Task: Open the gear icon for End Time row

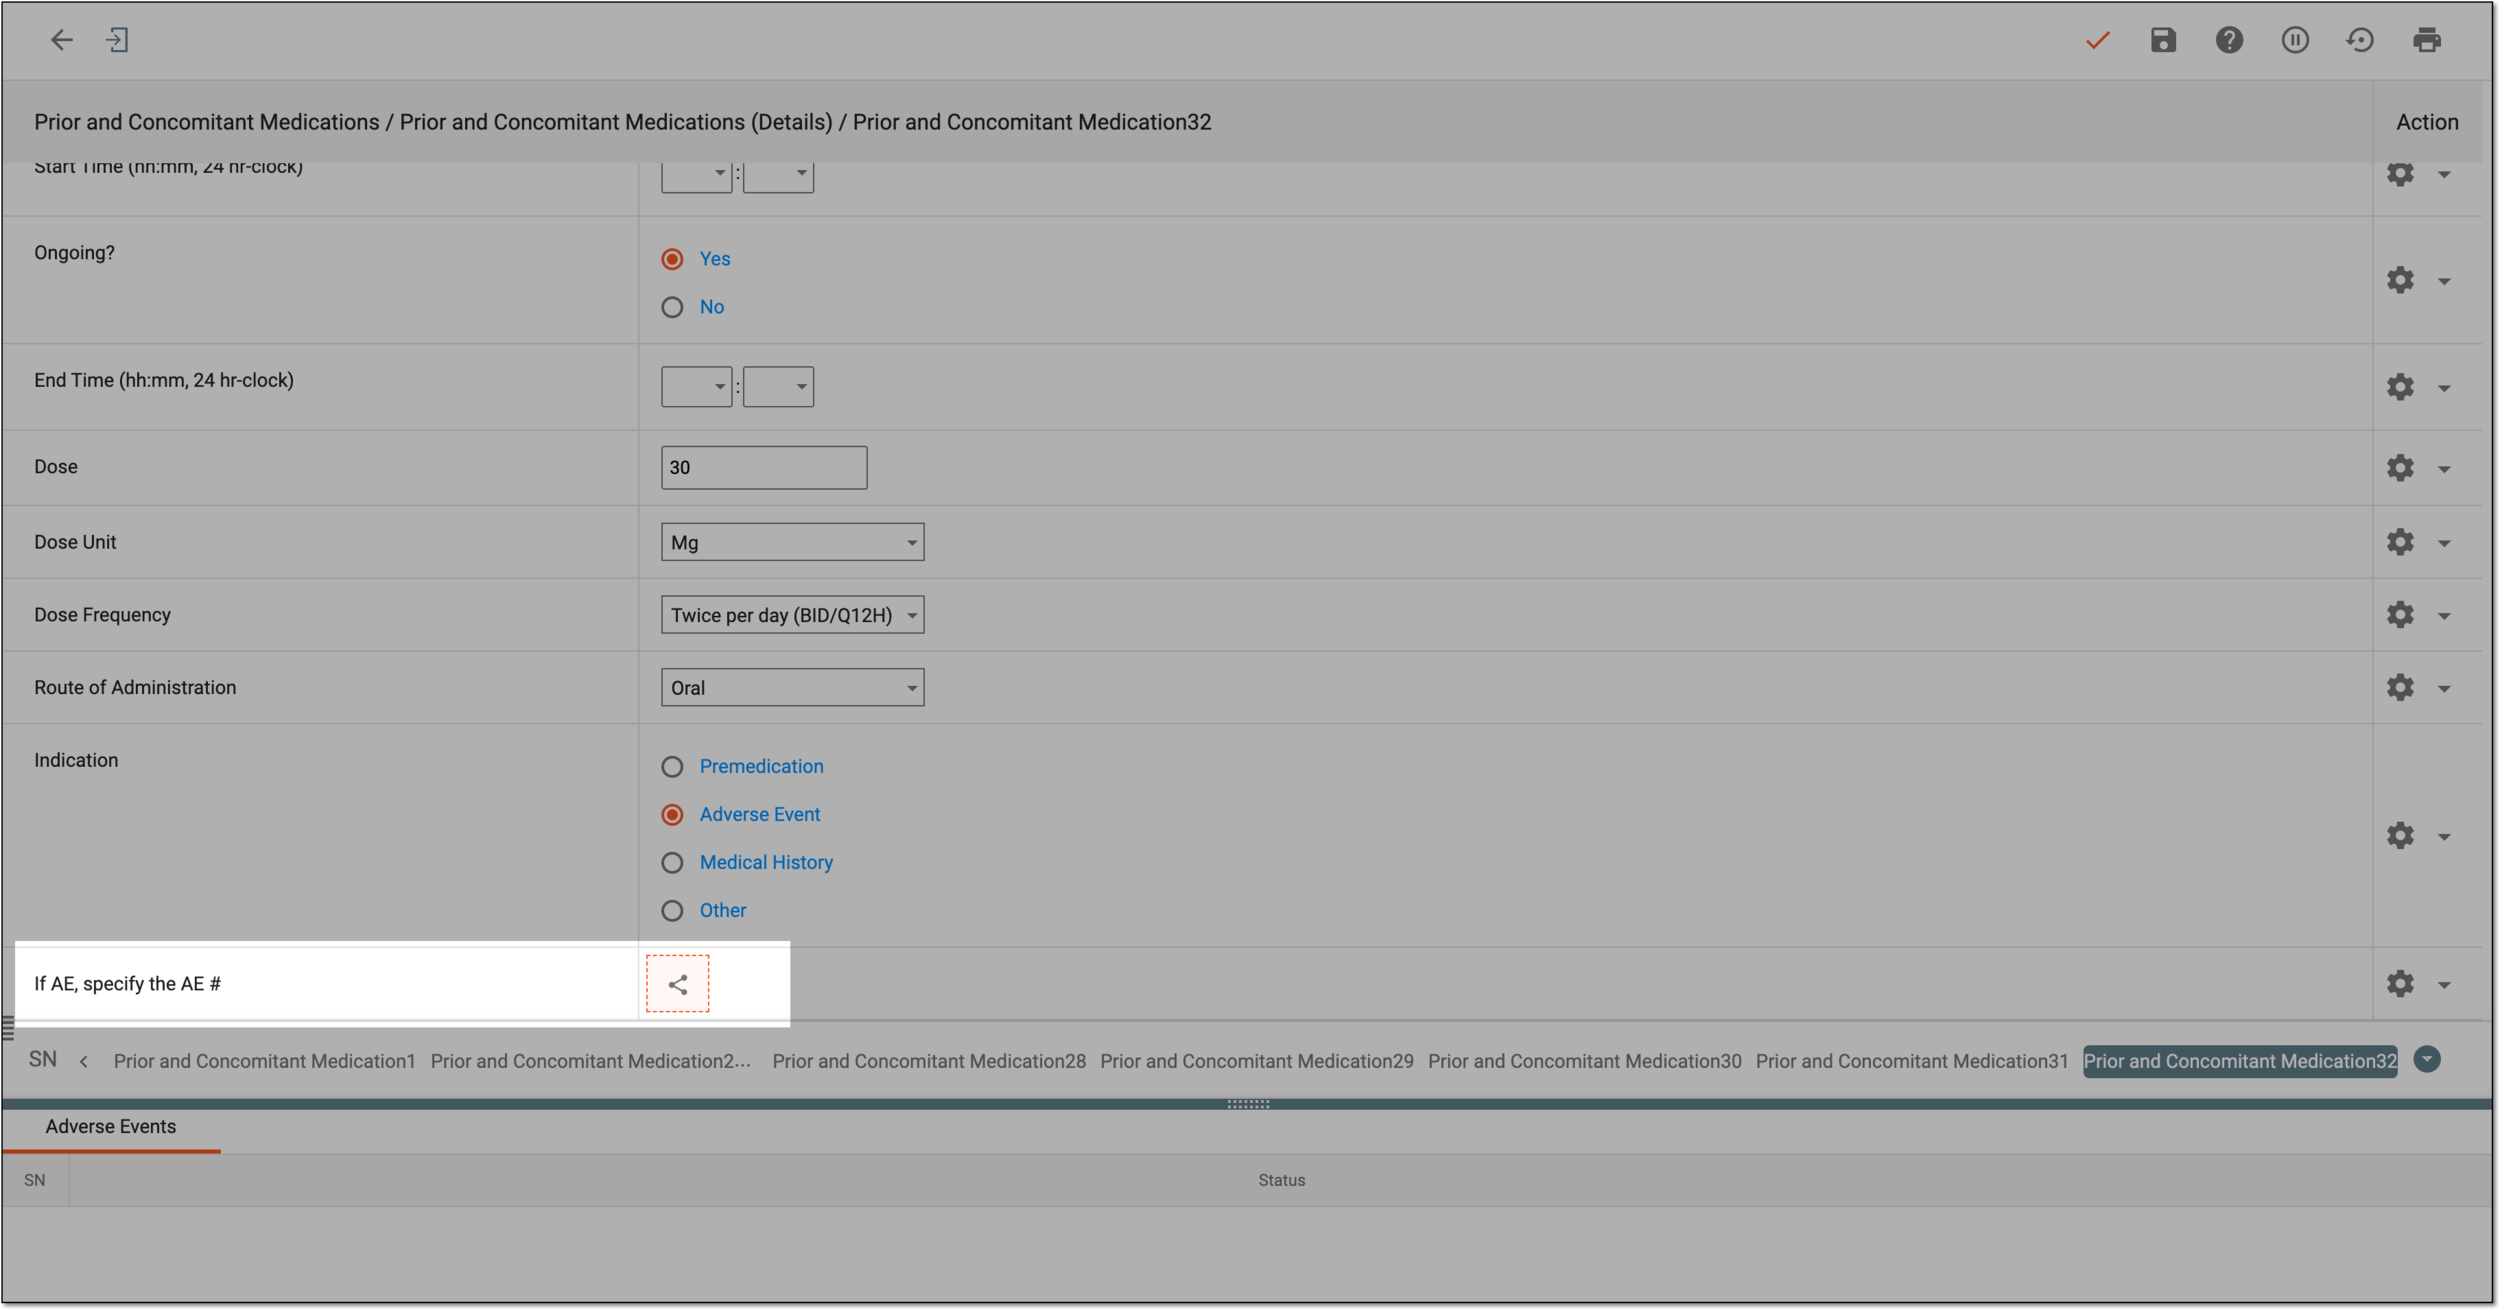Action: click(2400, 387)
